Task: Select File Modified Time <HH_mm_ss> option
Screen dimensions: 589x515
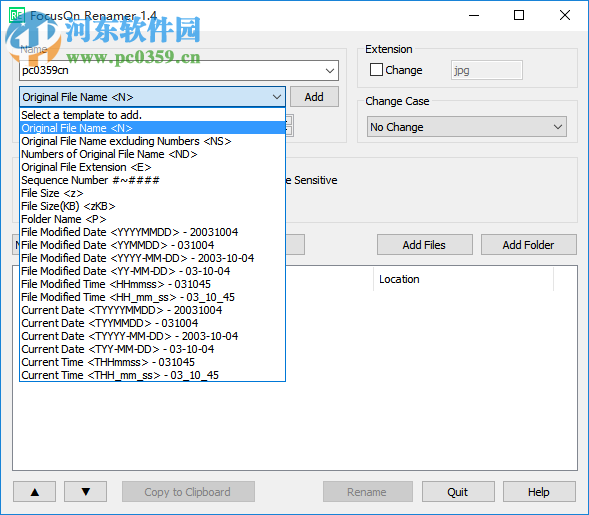Action: pyautogui.click(x=153, y=297)
